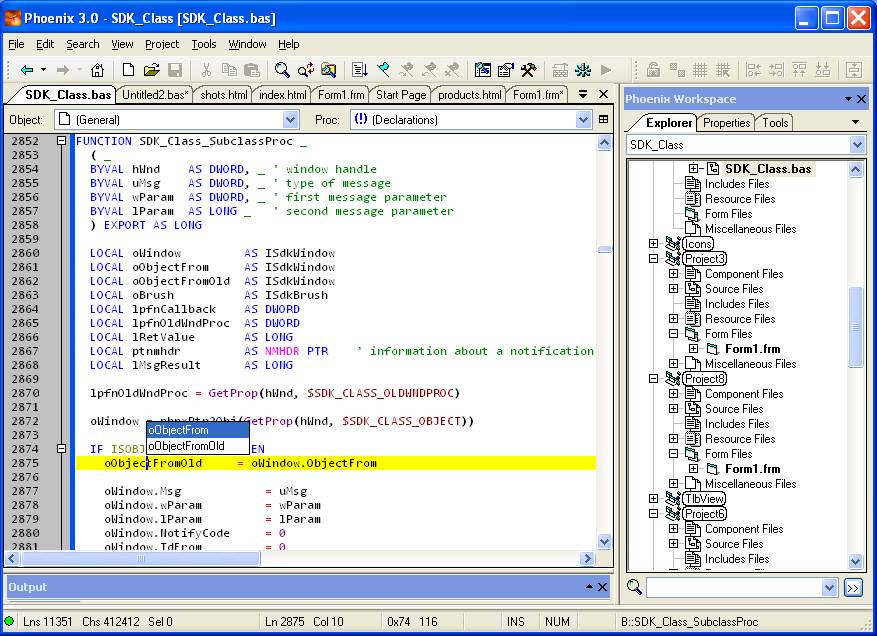The image size is (877, 636).
Task: Toggle bookmark with the cyan flag icon
Action: coord(383,70)
